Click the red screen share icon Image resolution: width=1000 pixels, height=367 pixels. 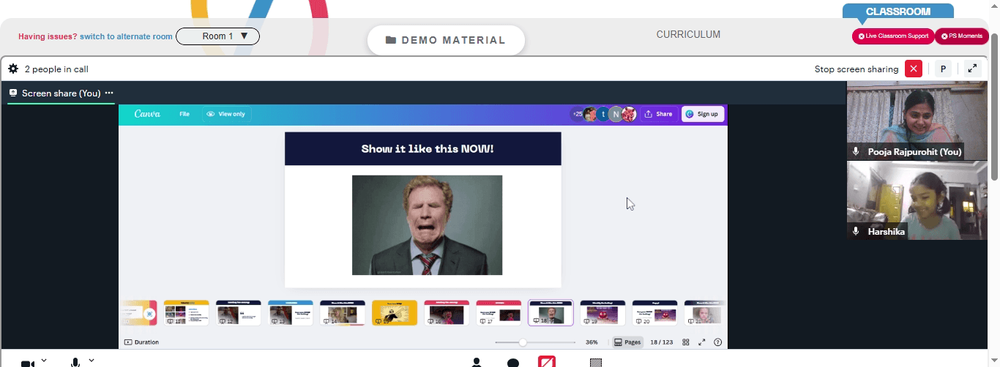click(547, 362)
